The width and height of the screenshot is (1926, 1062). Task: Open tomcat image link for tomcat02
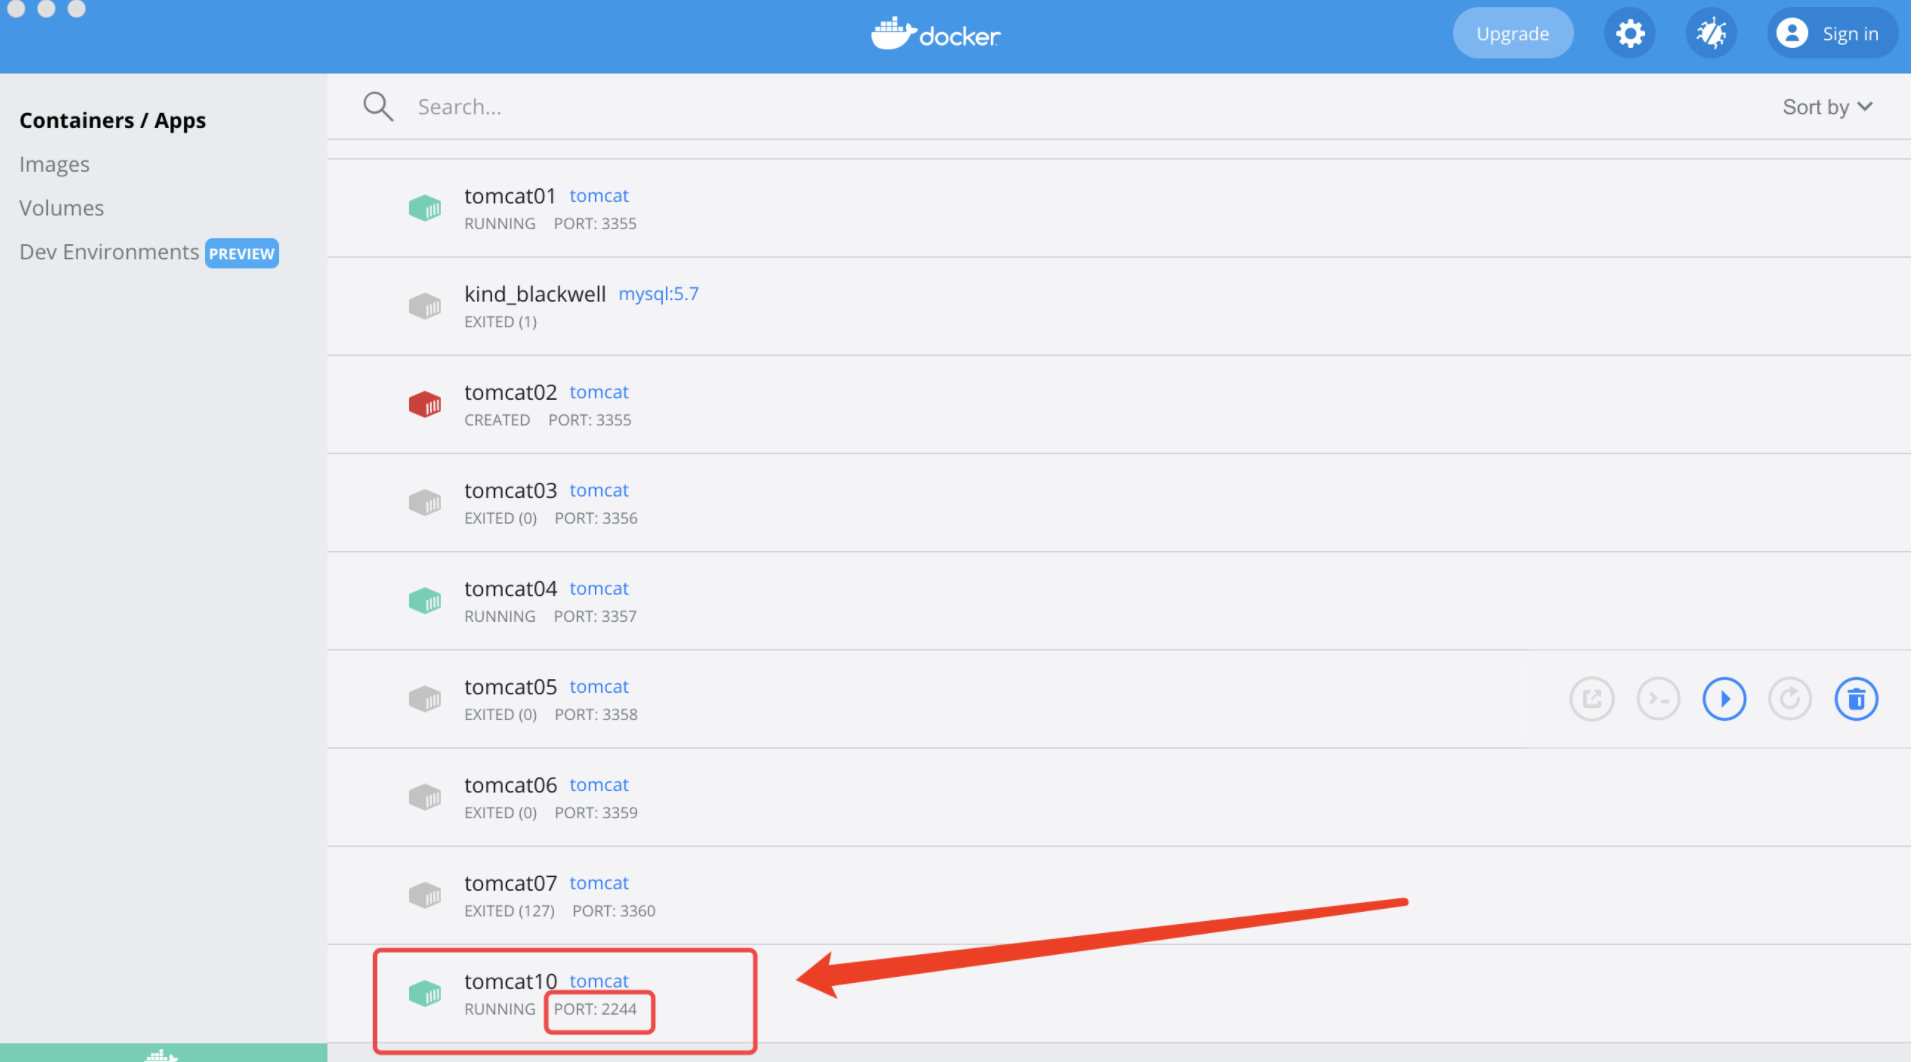(x=599, y=392)
